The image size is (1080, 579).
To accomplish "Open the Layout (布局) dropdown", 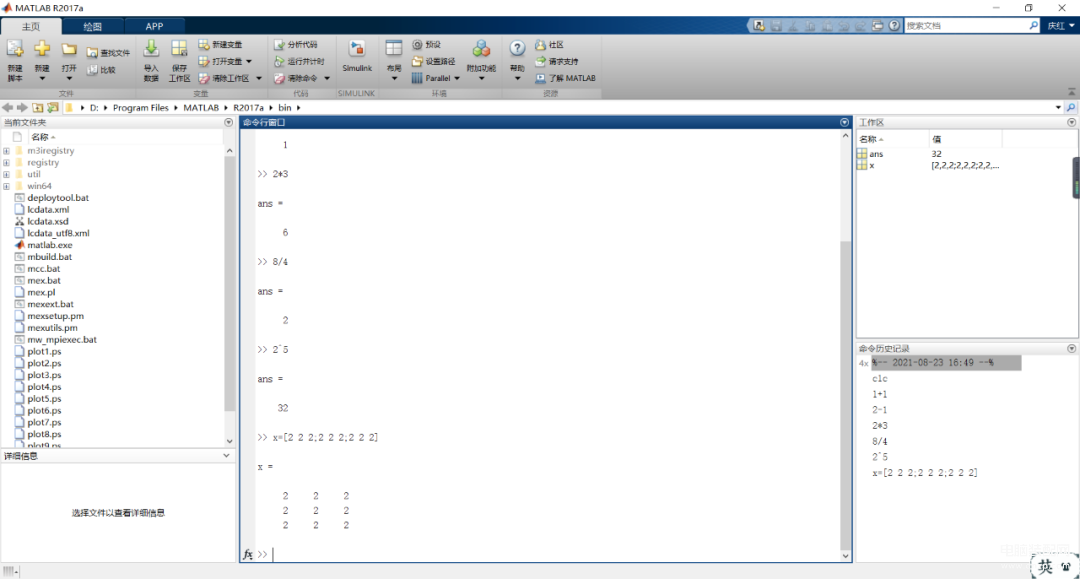I will coord(394,78).
